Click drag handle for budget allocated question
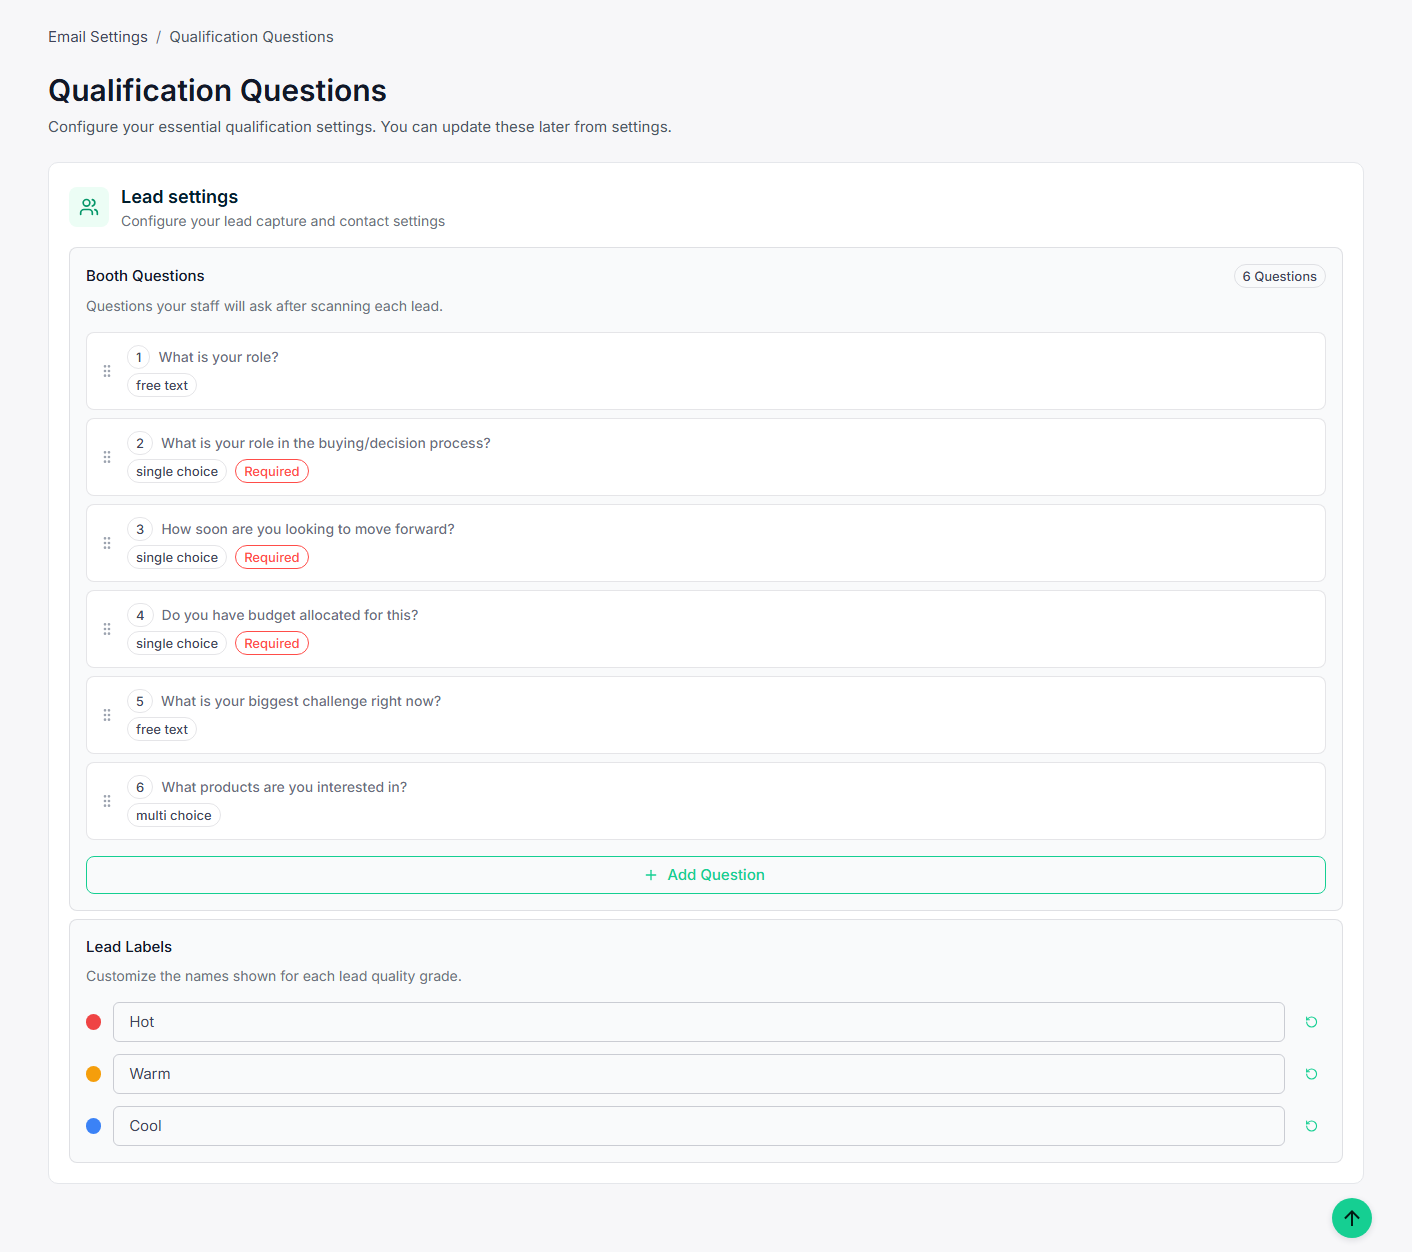This screenshot has height=1252, width=1412. [x=107, y=629]
